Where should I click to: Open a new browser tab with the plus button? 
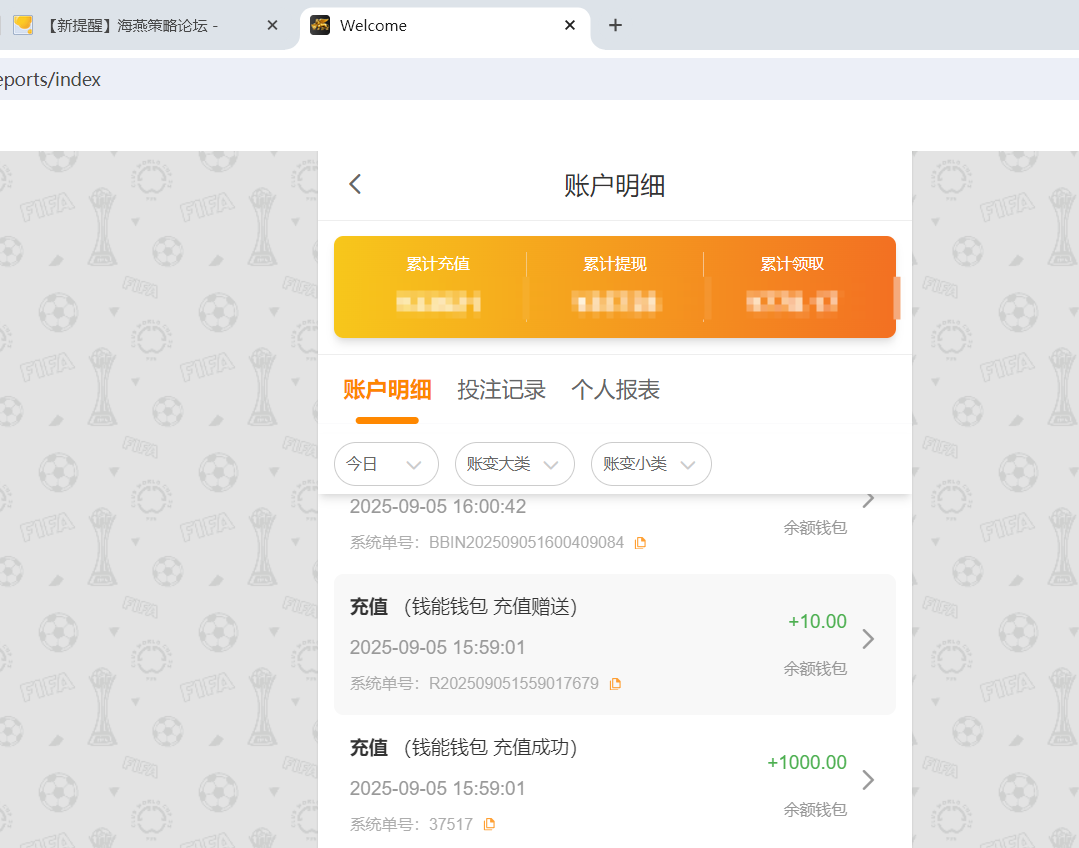pyautogui.click(x=615, y=26)
